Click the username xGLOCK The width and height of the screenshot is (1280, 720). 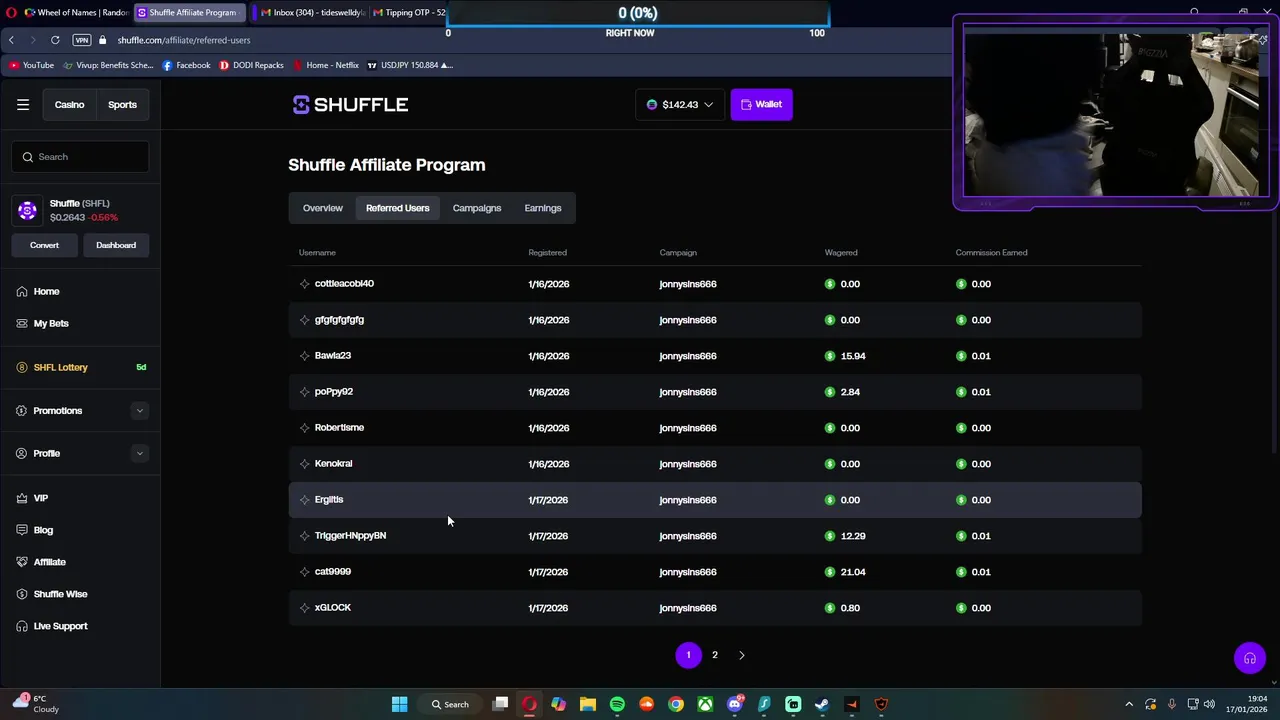tap(333, 608)
